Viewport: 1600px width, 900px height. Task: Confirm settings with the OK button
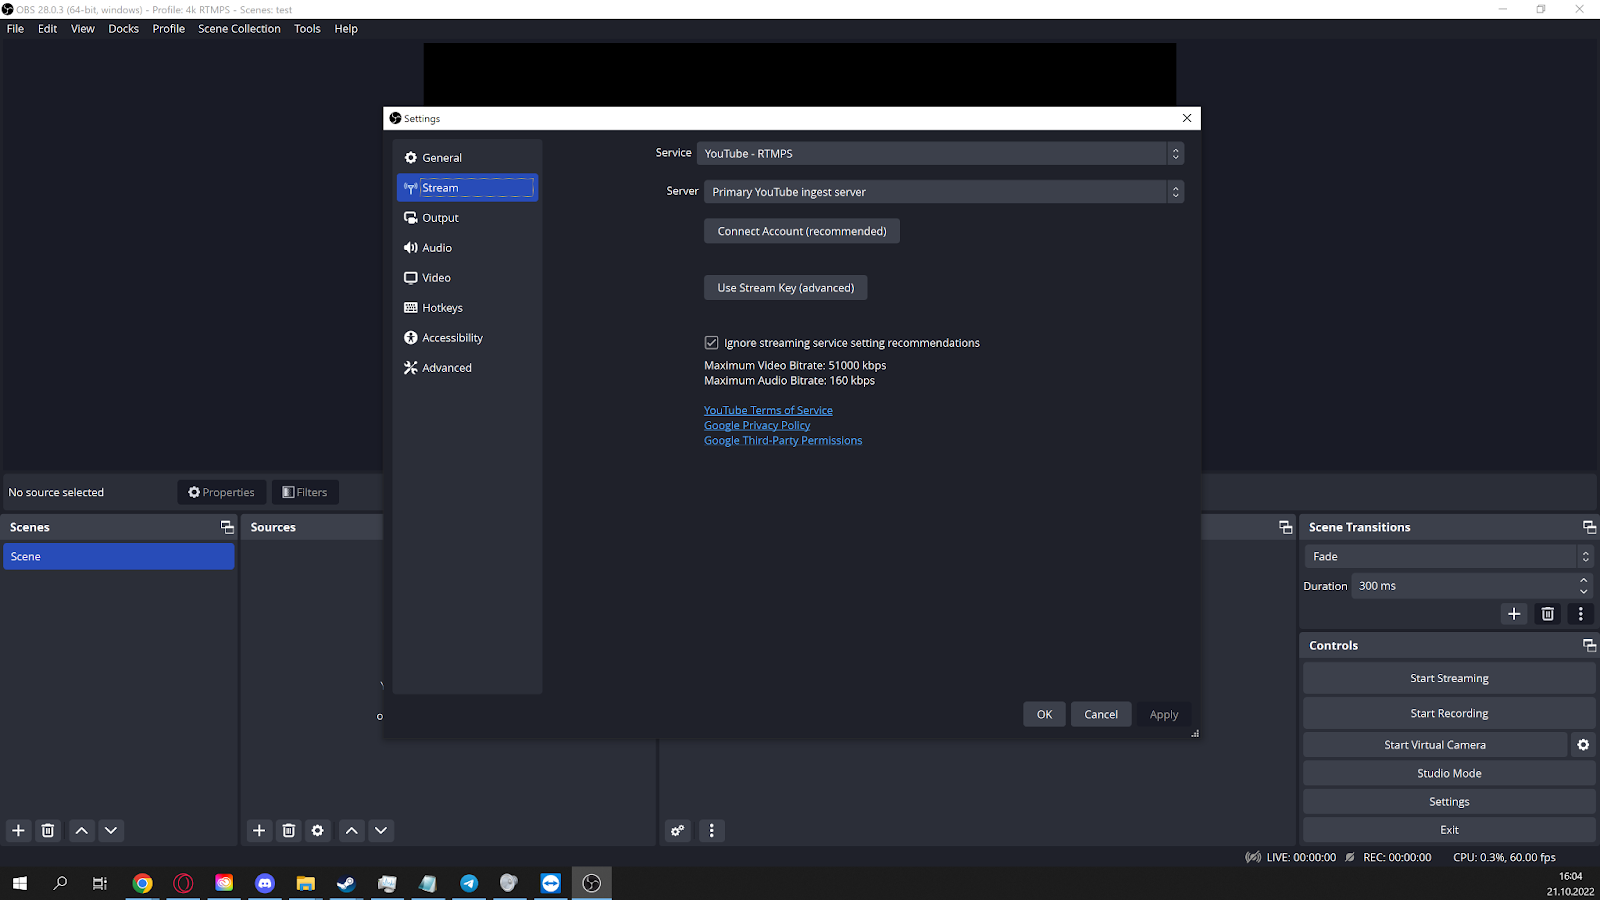(x=1044, y=714)
